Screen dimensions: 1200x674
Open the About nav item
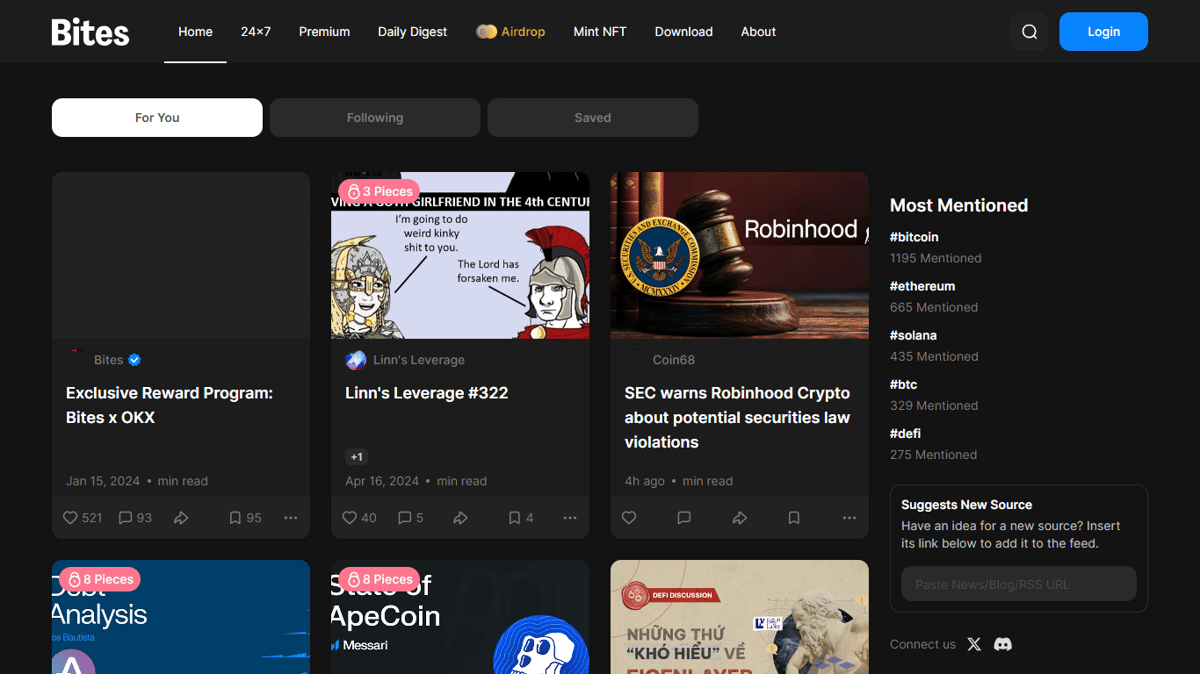point(758,32)
